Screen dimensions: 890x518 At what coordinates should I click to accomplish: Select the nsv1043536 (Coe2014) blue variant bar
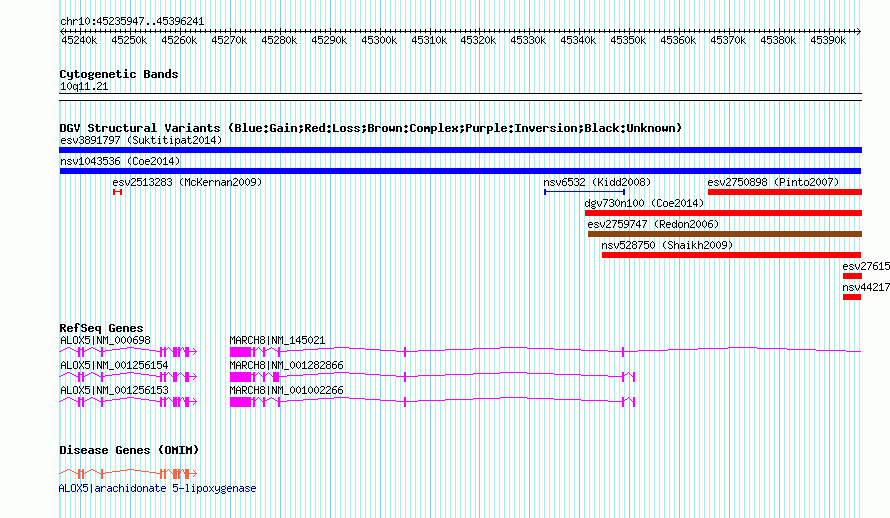[x=460, y=171]
